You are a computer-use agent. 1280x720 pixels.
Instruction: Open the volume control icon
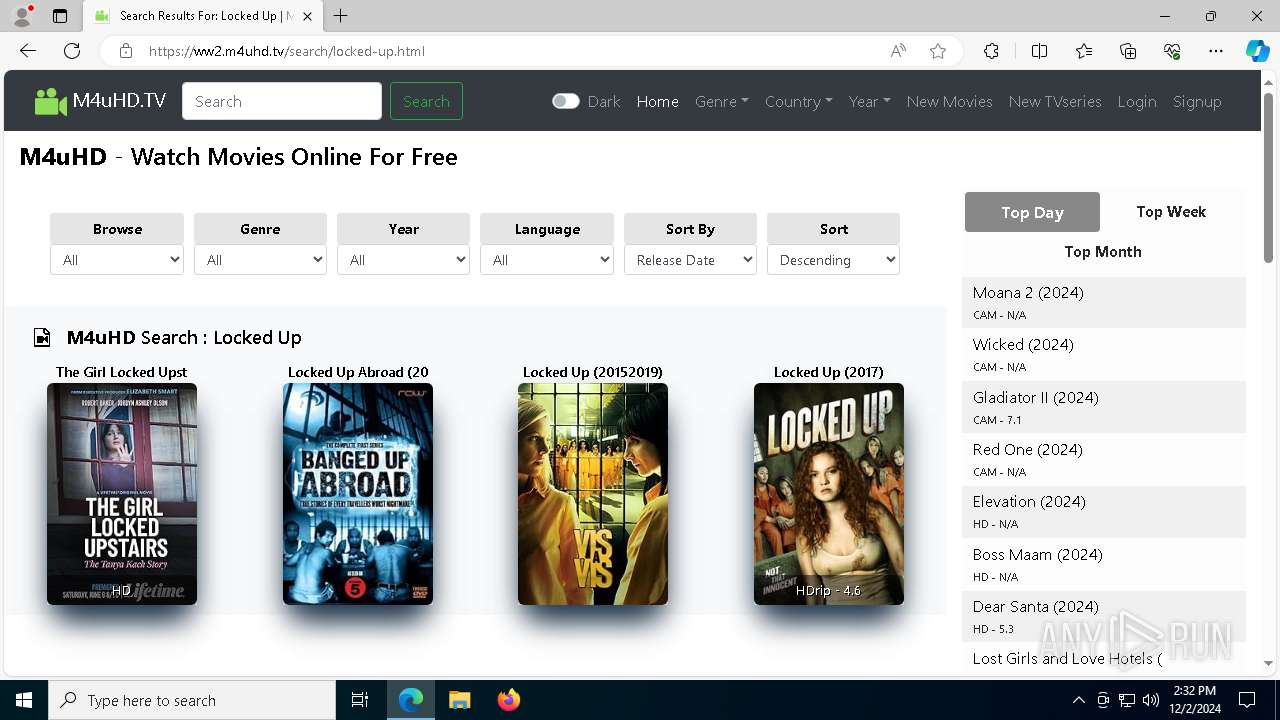click(x=1151, y=700)
